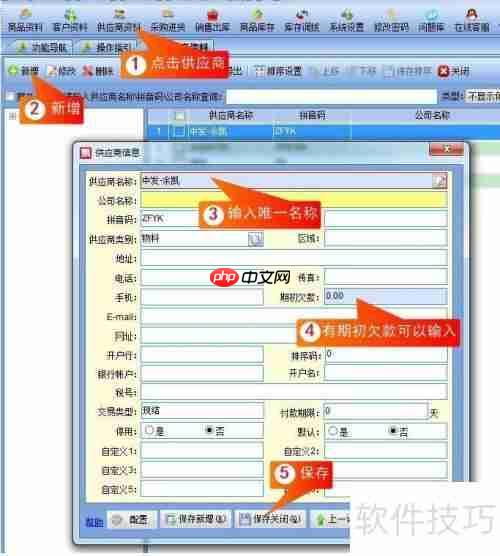The height and width of the screenshot is (556, 500).
Task: Click the 保存排序 toolbar button
Action: click(407, 71)
